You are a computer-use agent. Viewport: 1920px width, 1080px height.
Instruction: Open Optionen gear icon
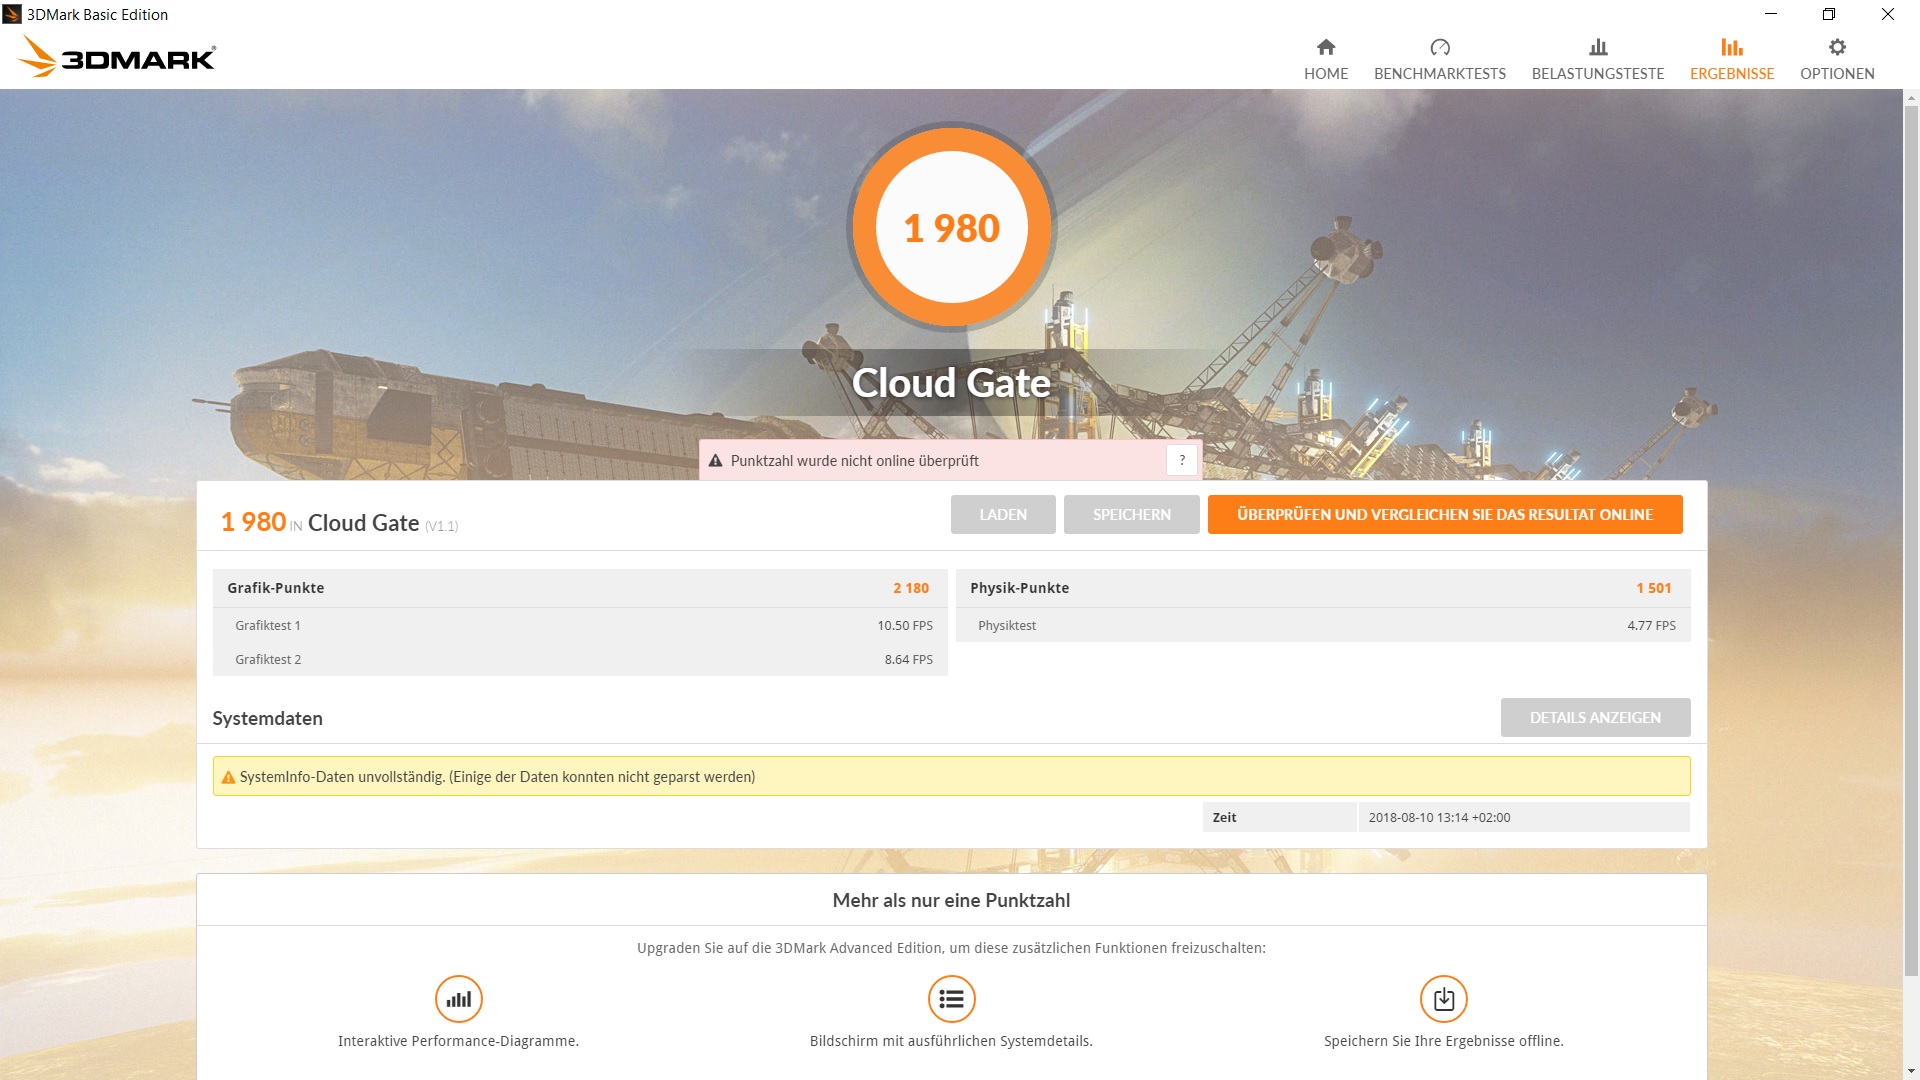click(x=1837, y=47)
